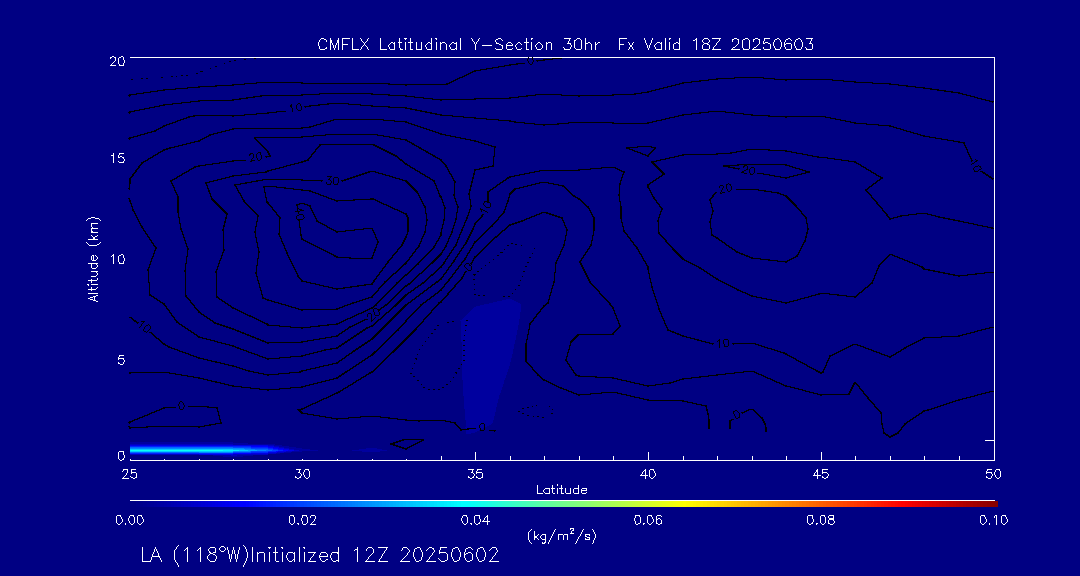
Task: Click the altitude axis tick label "10"
Action: point(116,259)
